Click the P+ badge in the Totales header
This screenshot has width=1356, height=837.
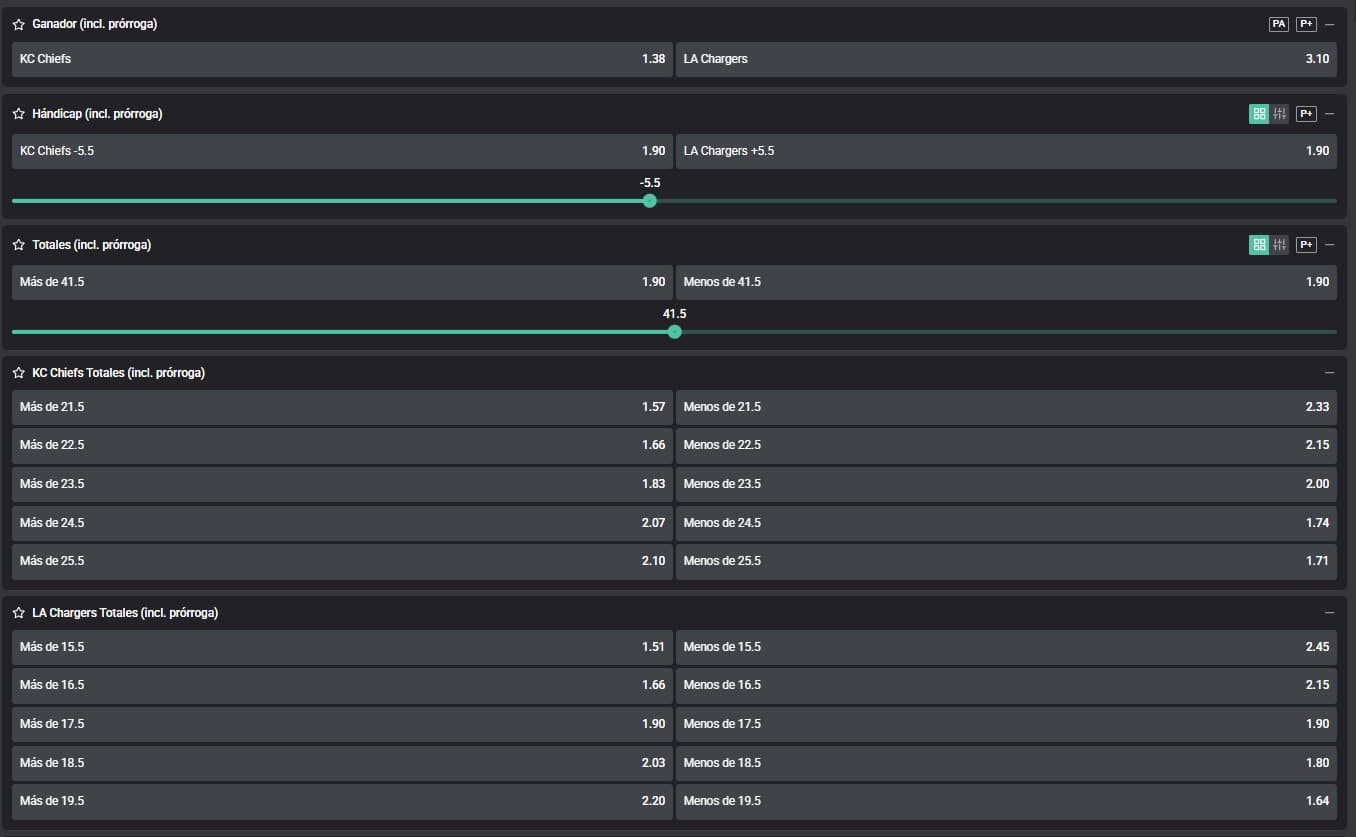coord(1306,245)
